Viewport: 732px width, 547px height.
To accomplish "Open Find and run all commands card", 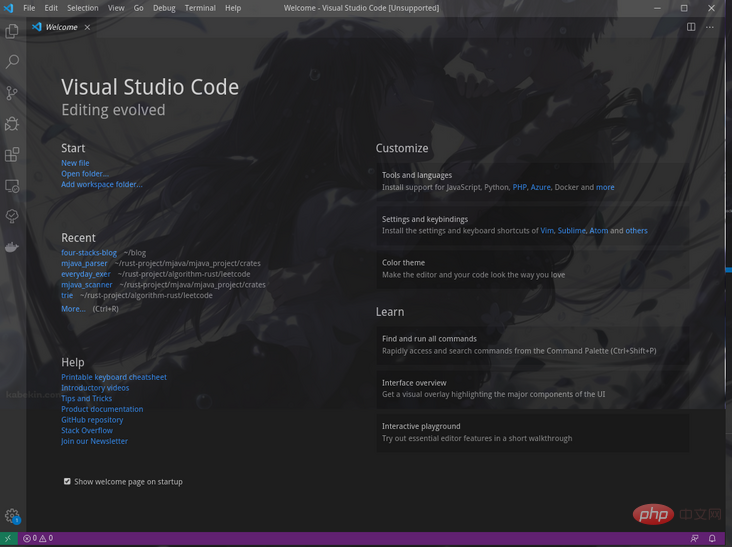I will pos(533,345).
